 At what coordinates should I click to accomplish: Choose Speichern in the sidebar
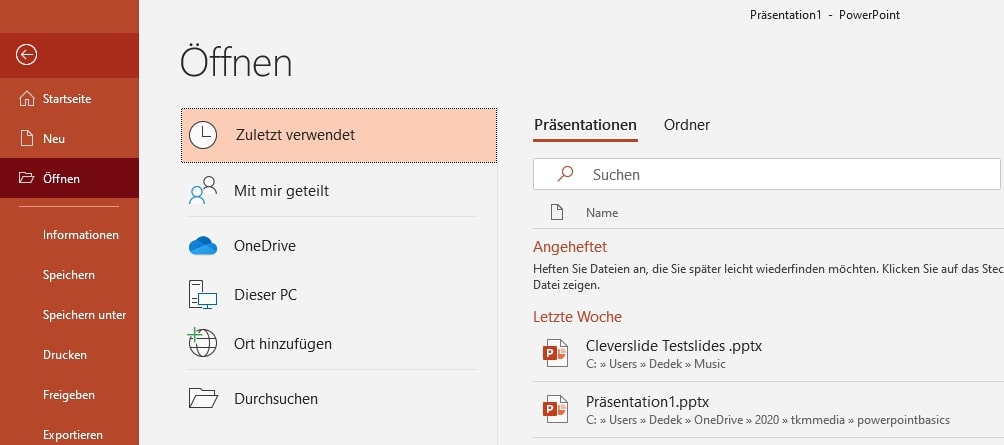[69, 275]
